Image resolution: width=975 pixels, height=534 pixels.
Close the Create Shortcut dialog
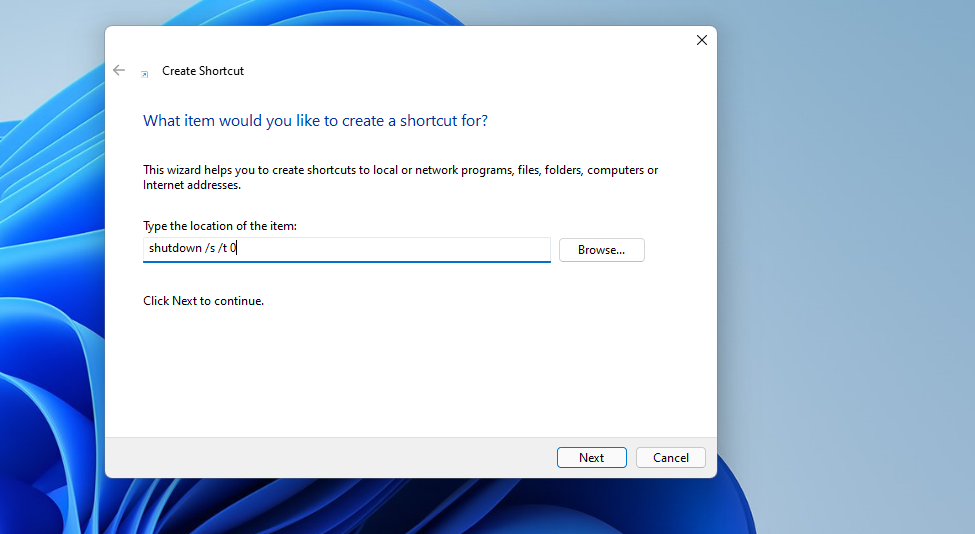point(702,40)
